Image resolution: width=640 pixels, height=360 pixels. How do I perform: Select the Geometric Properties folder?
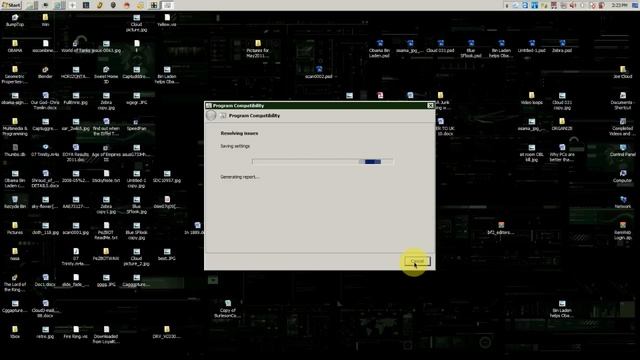15,75
